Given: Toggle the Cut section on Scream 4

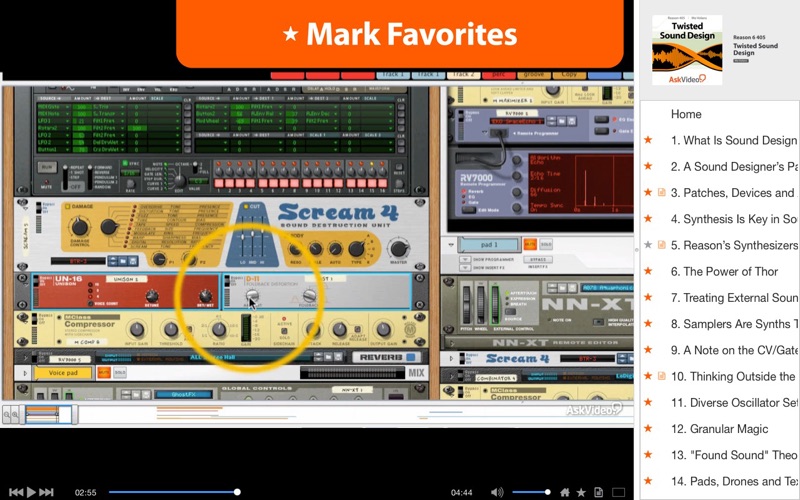Looking at the screenshot, I should [245, 207].
